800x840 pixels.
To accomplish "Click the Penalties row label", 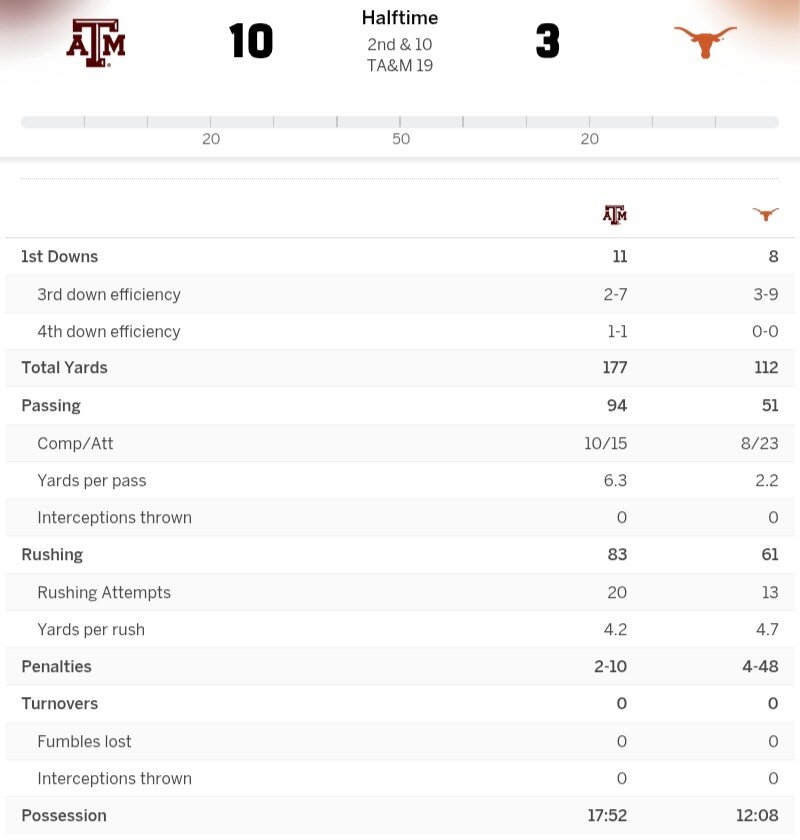I will pyautogui.click(x=56, y=667).
